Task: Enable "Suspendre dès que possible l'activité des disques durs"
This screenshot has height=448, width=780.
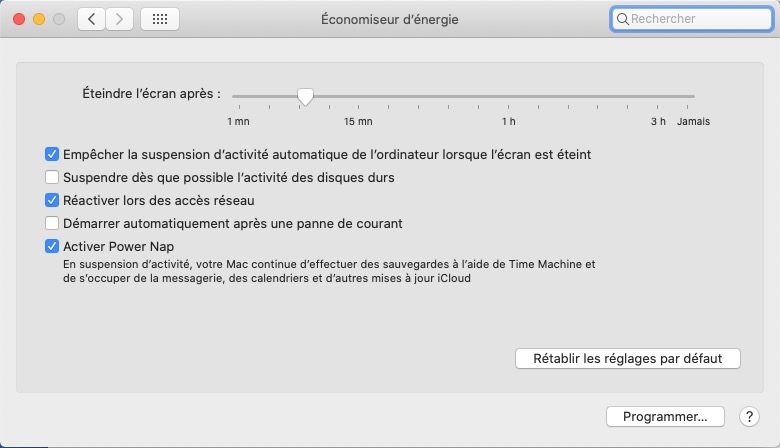Action: pyautogui.click(x=52, y=178)
